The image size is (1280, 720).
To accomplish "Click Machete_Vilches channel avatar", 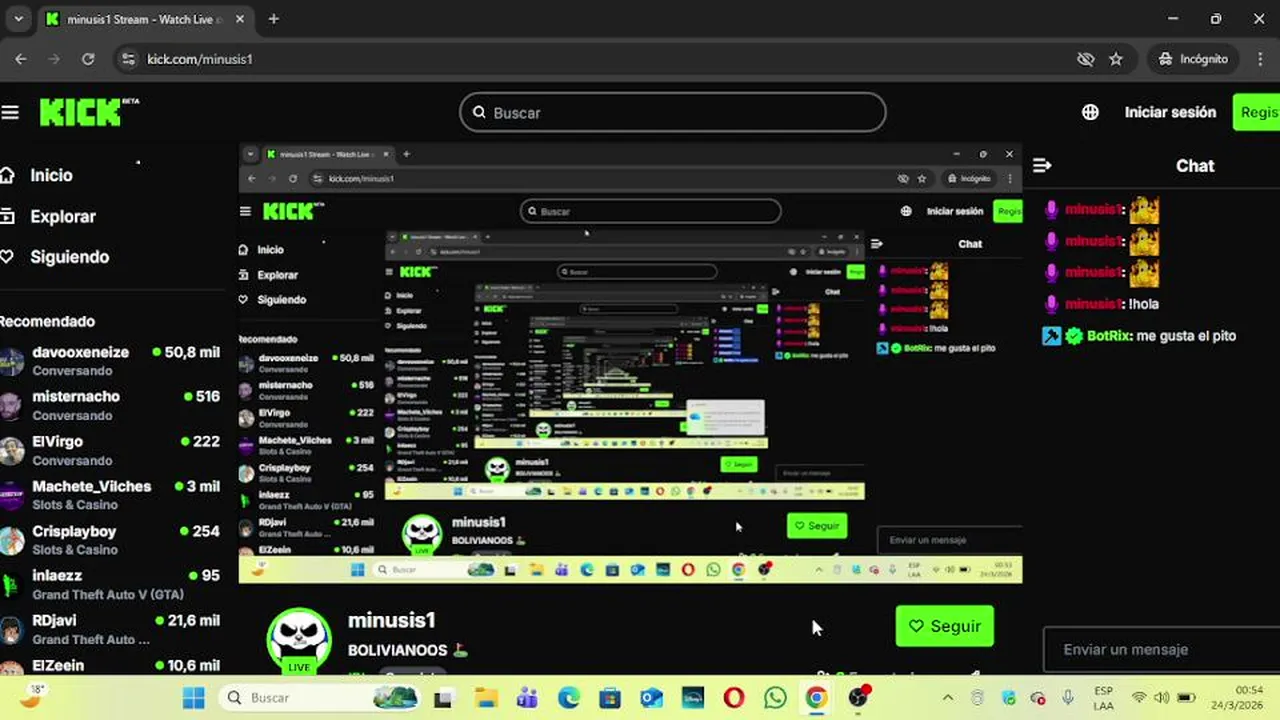I will (x=10, y=495).
